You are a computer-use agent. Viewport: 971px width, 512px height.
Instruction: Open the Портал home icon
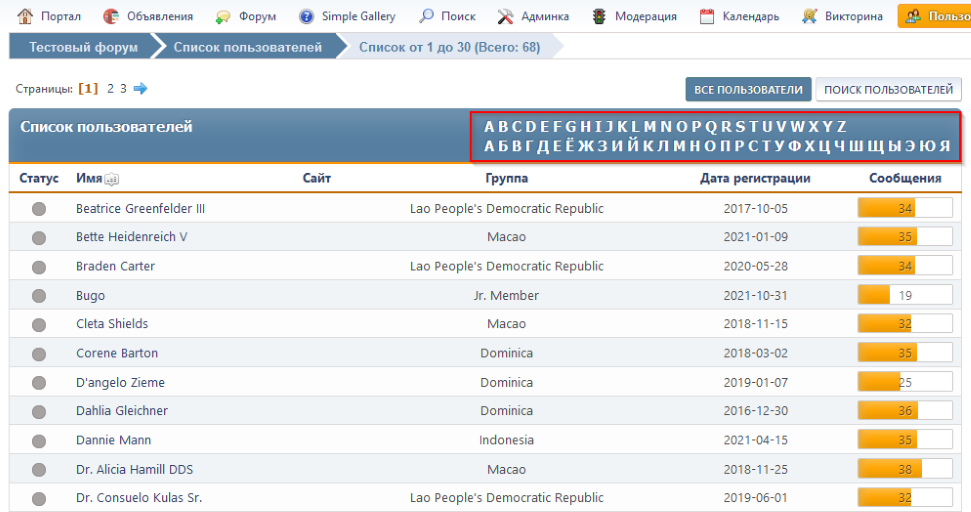pyautogui.click(x=25, y=16)
